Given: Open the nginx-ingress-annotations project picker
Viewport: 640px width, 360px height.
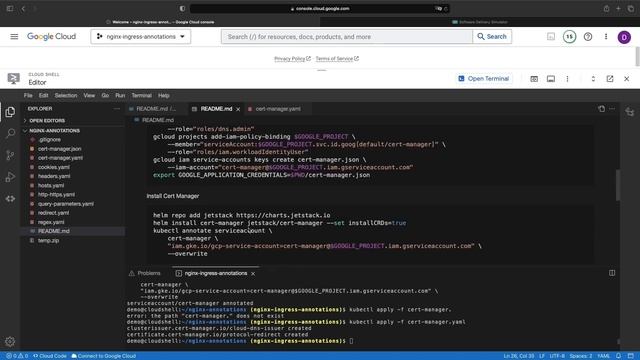Looking at the screenshot, I should click(x=141, y=37).
